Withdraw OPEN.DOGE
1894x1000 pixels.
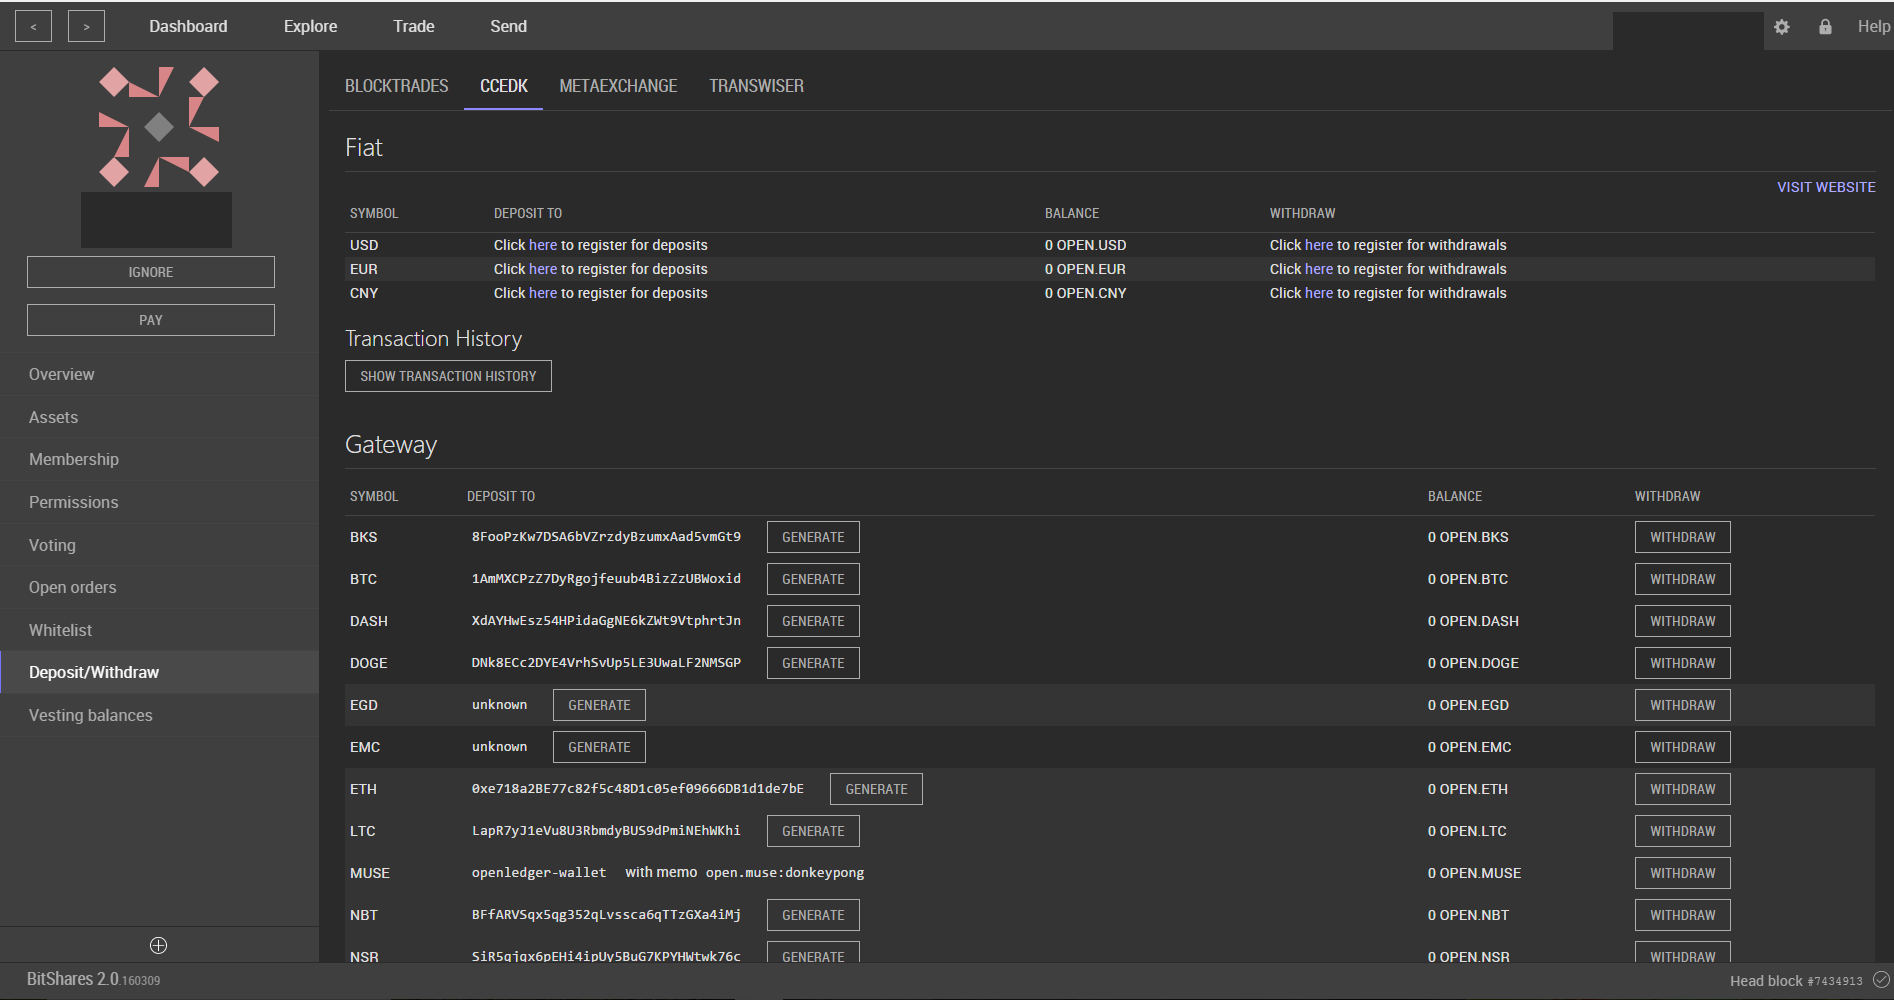pyautogui.click(x=1683, y=663)
